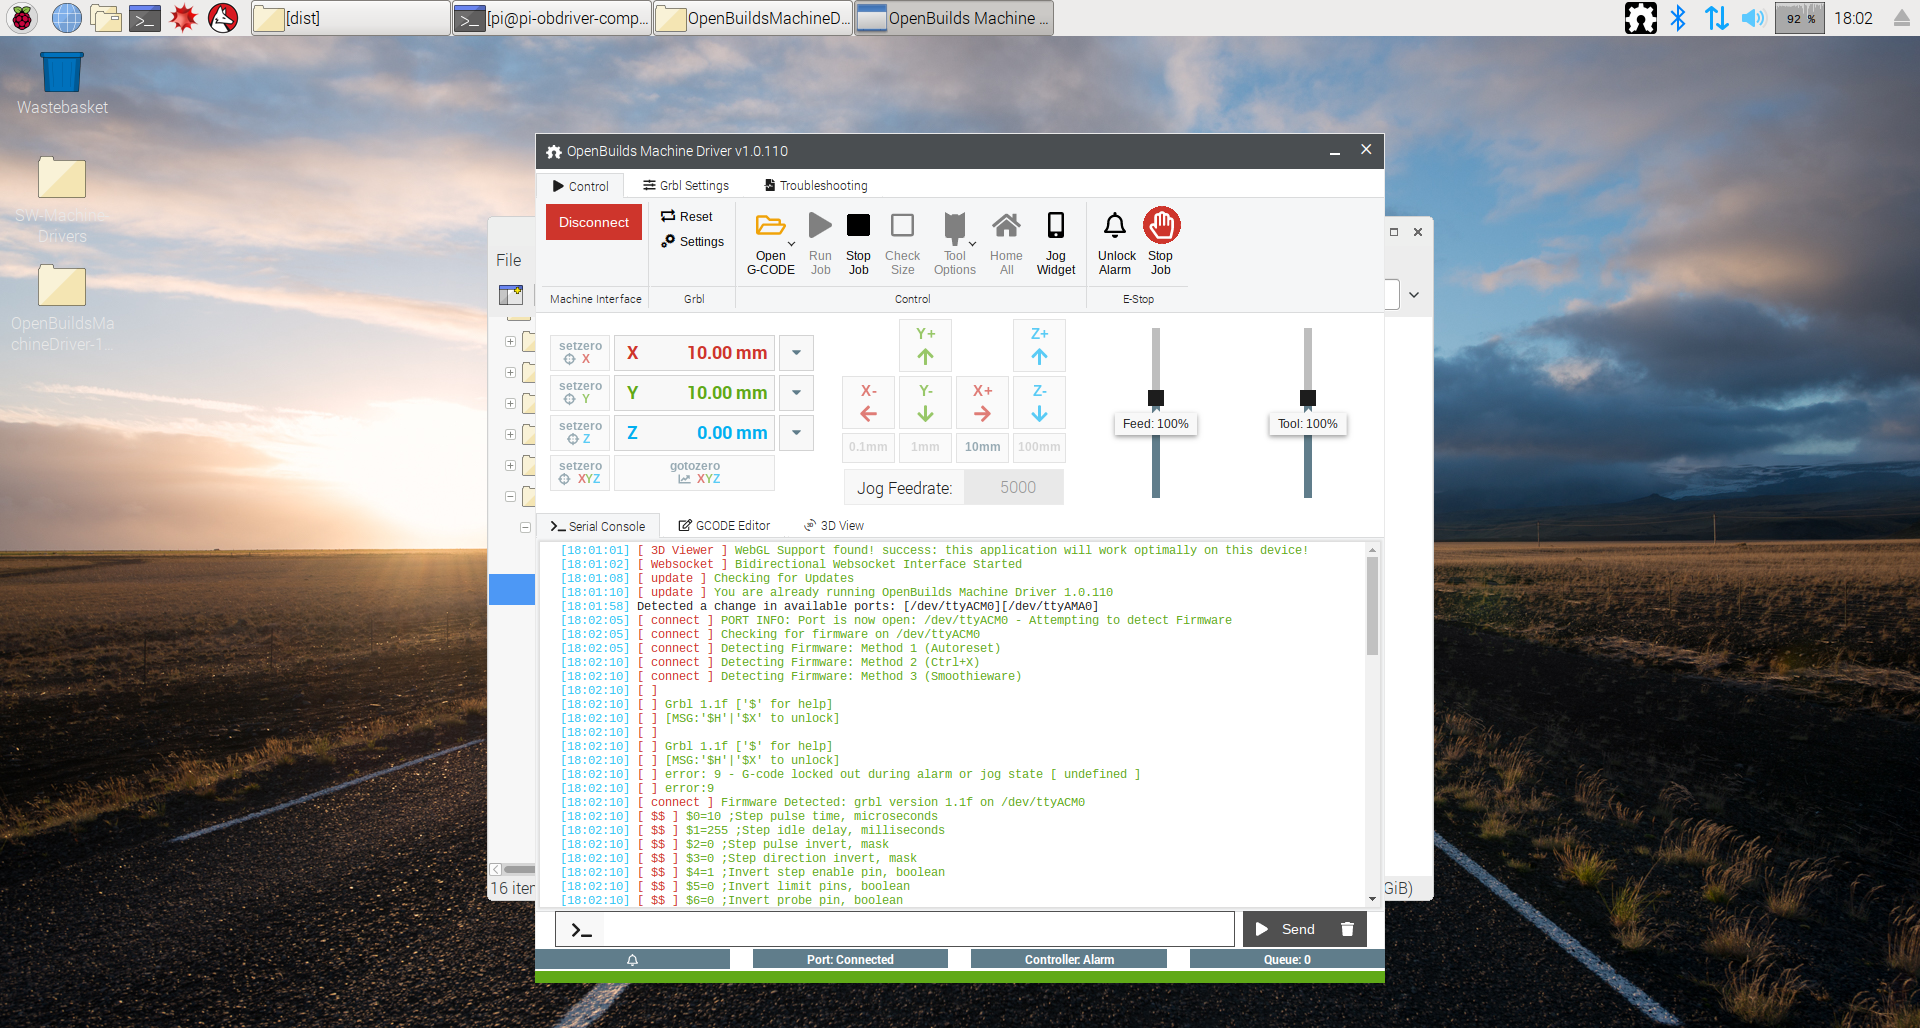Select the 10mm jog step size

point(982,447)
